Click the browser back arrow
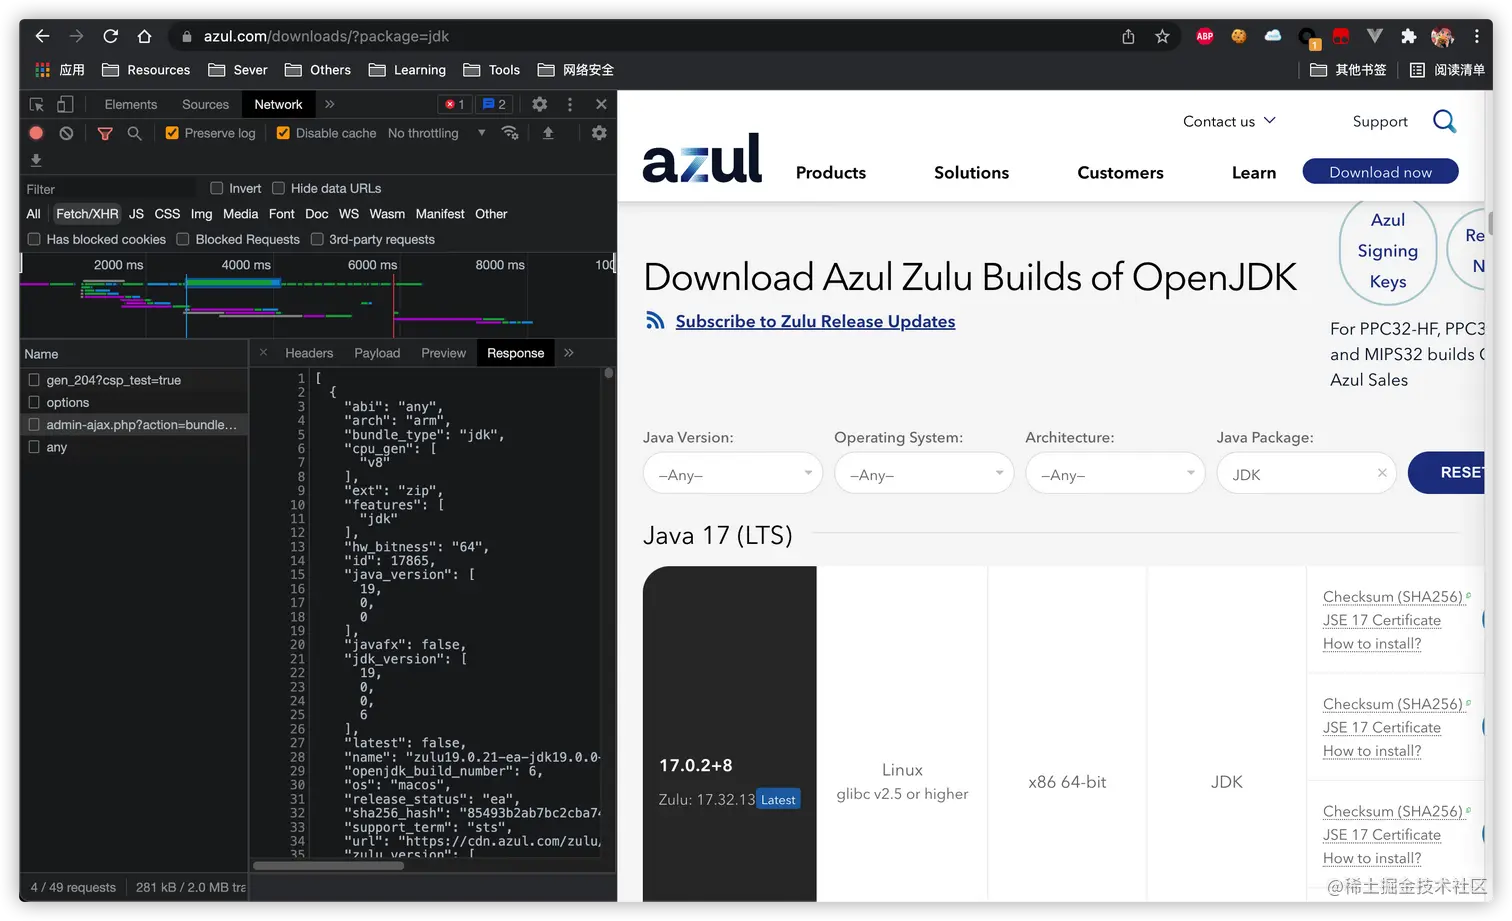 tap(42, 36)
